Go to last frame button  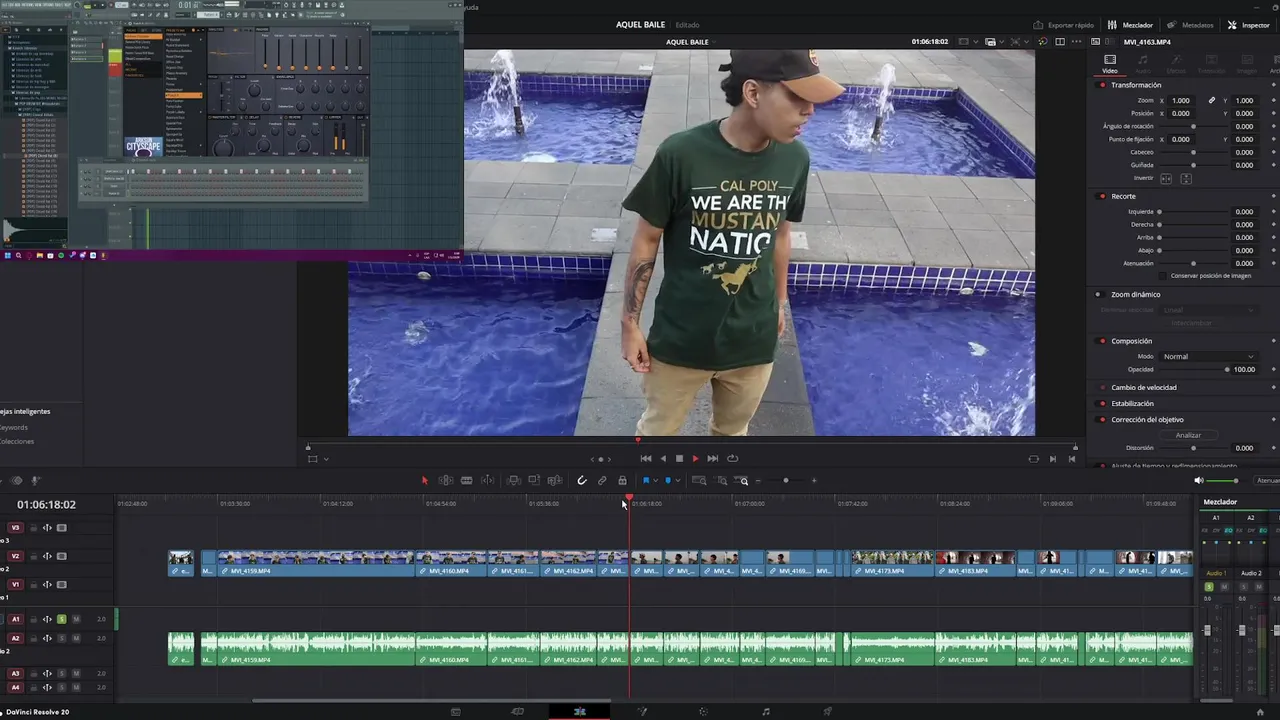[x=712, y=459]
